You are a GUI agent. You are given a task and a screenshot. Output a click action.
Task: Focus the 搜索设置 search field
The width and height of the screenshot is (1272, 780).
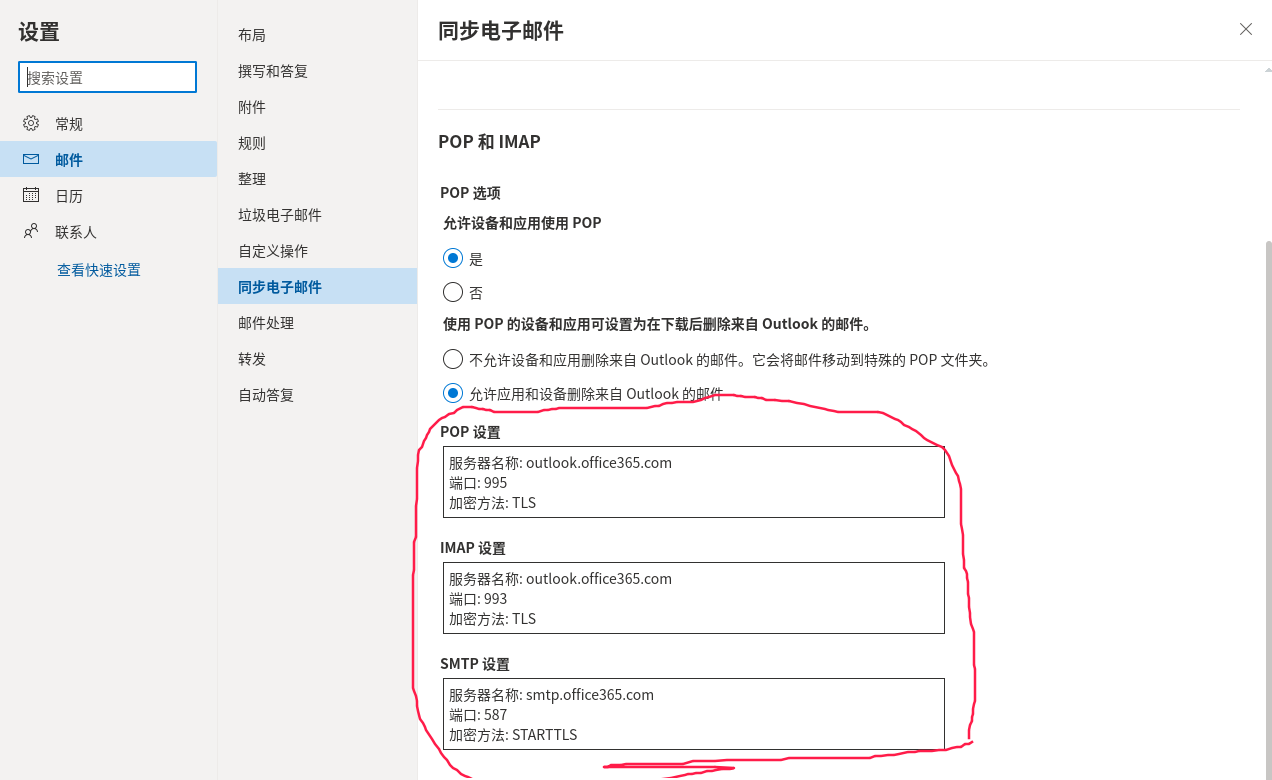click(107, 77)
